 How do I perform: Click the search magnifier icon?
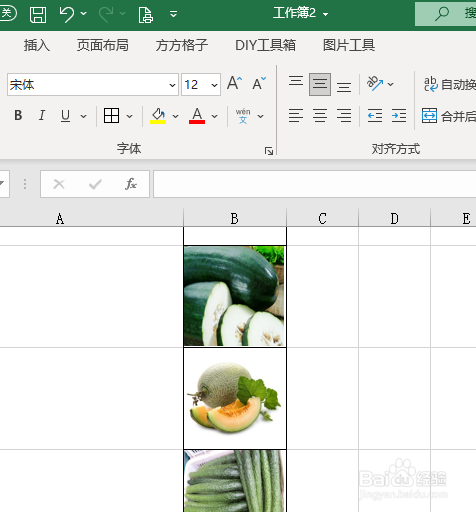click(442, 14)
